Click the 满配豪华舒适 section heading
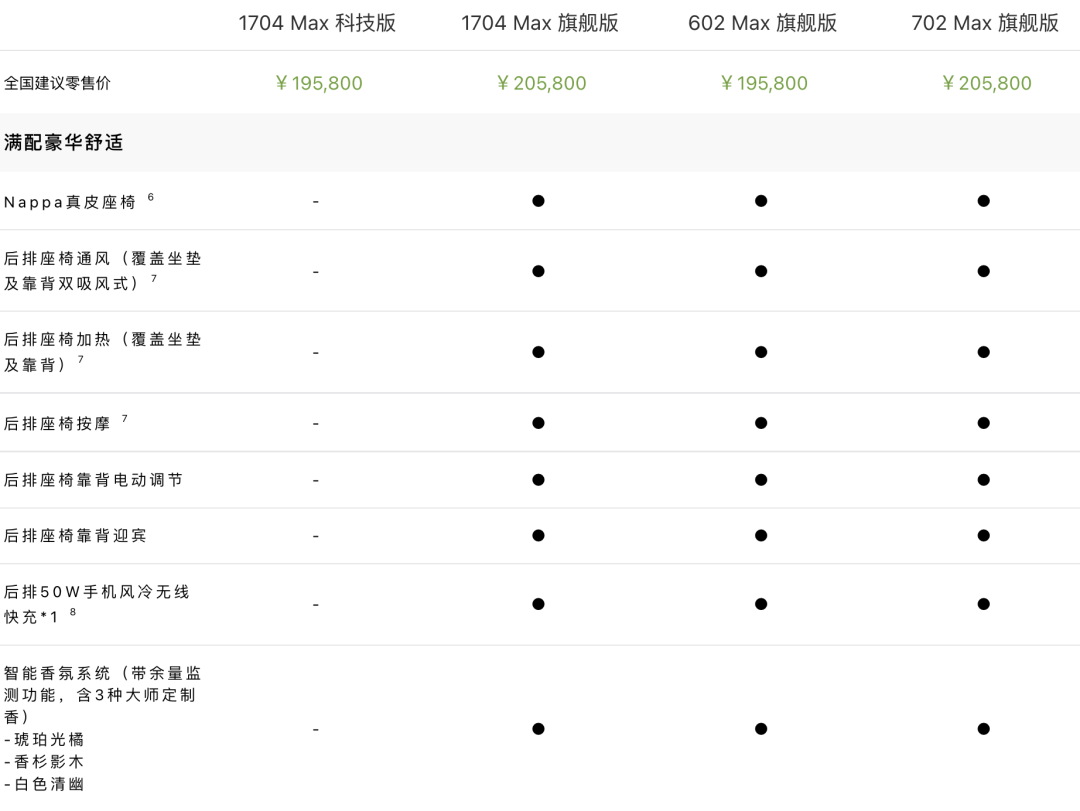Viewport: 1080px width, 811px height. [64, 142]
